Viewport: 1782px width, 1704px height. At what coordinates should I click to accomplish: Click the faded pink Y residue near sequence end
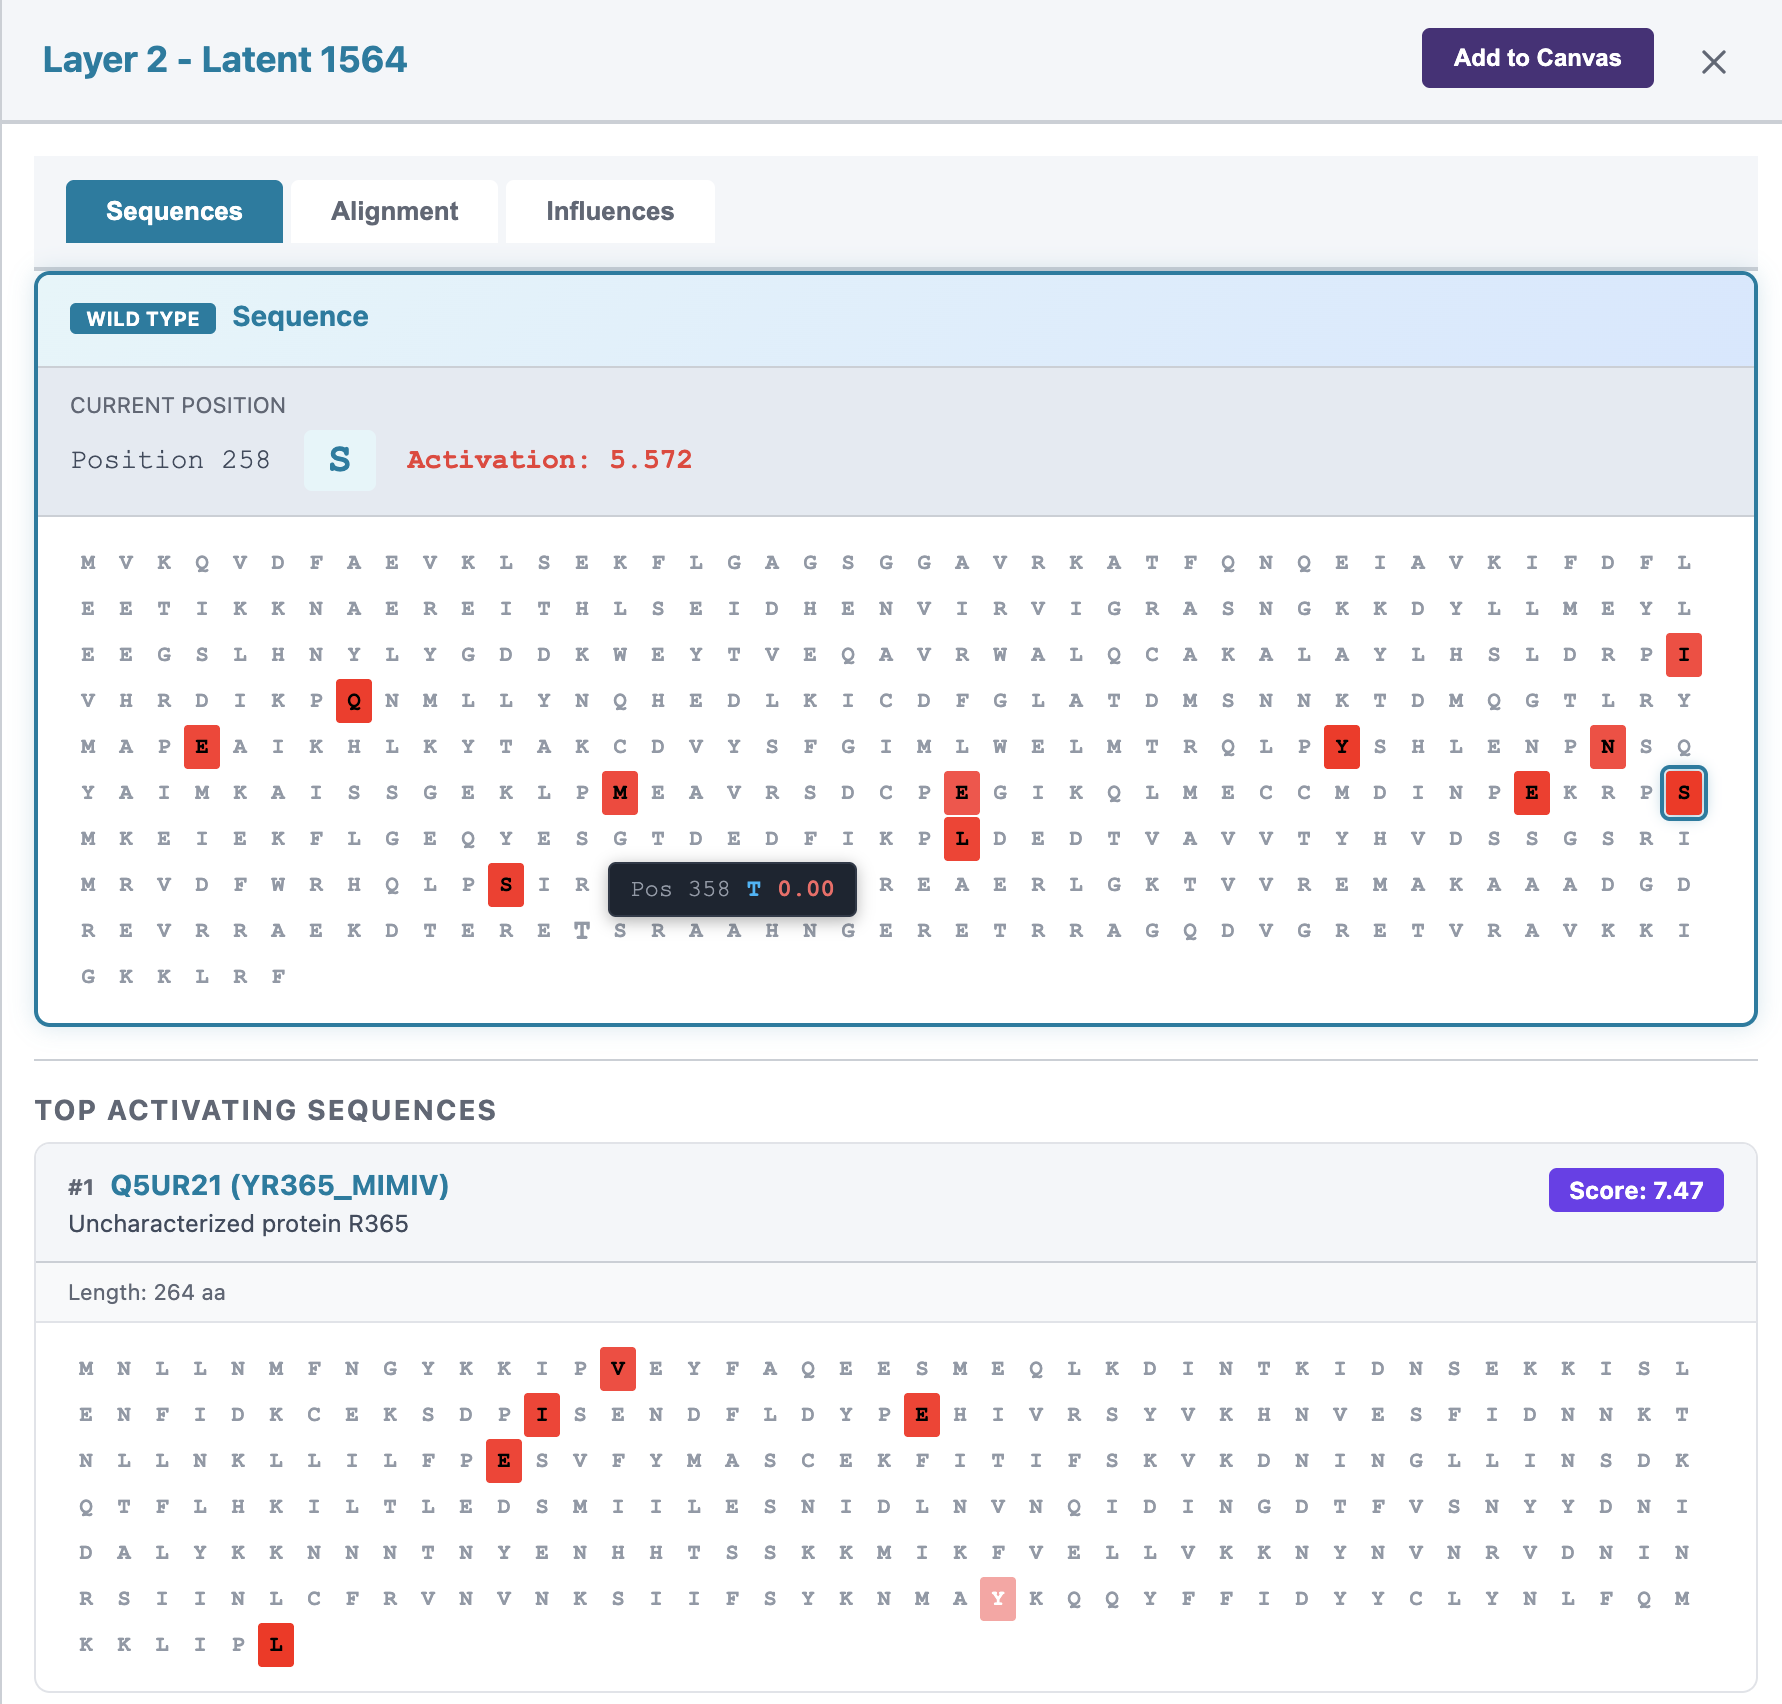coord(997,1599)
